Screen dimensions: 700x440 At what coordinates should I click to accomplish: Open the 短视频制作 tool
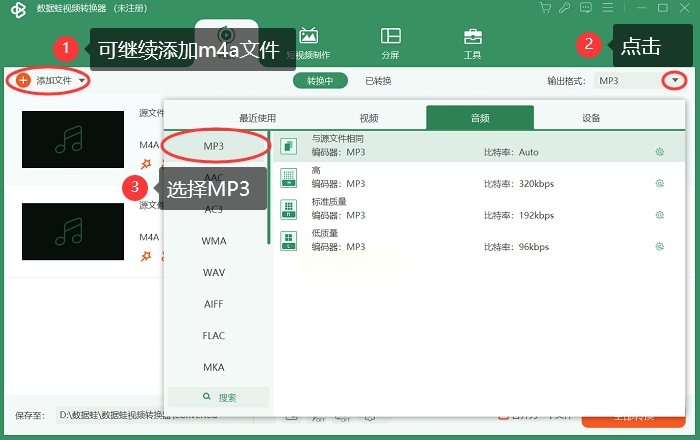pos(308,43)
